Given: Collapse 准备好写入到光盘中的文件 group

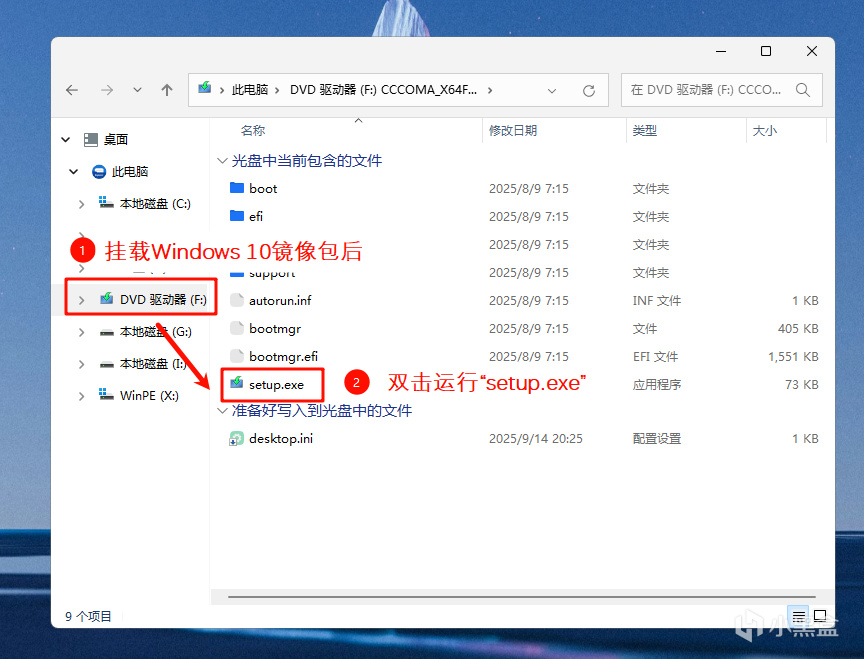Looking at the screenshot, I should click(x=222, y=411).
